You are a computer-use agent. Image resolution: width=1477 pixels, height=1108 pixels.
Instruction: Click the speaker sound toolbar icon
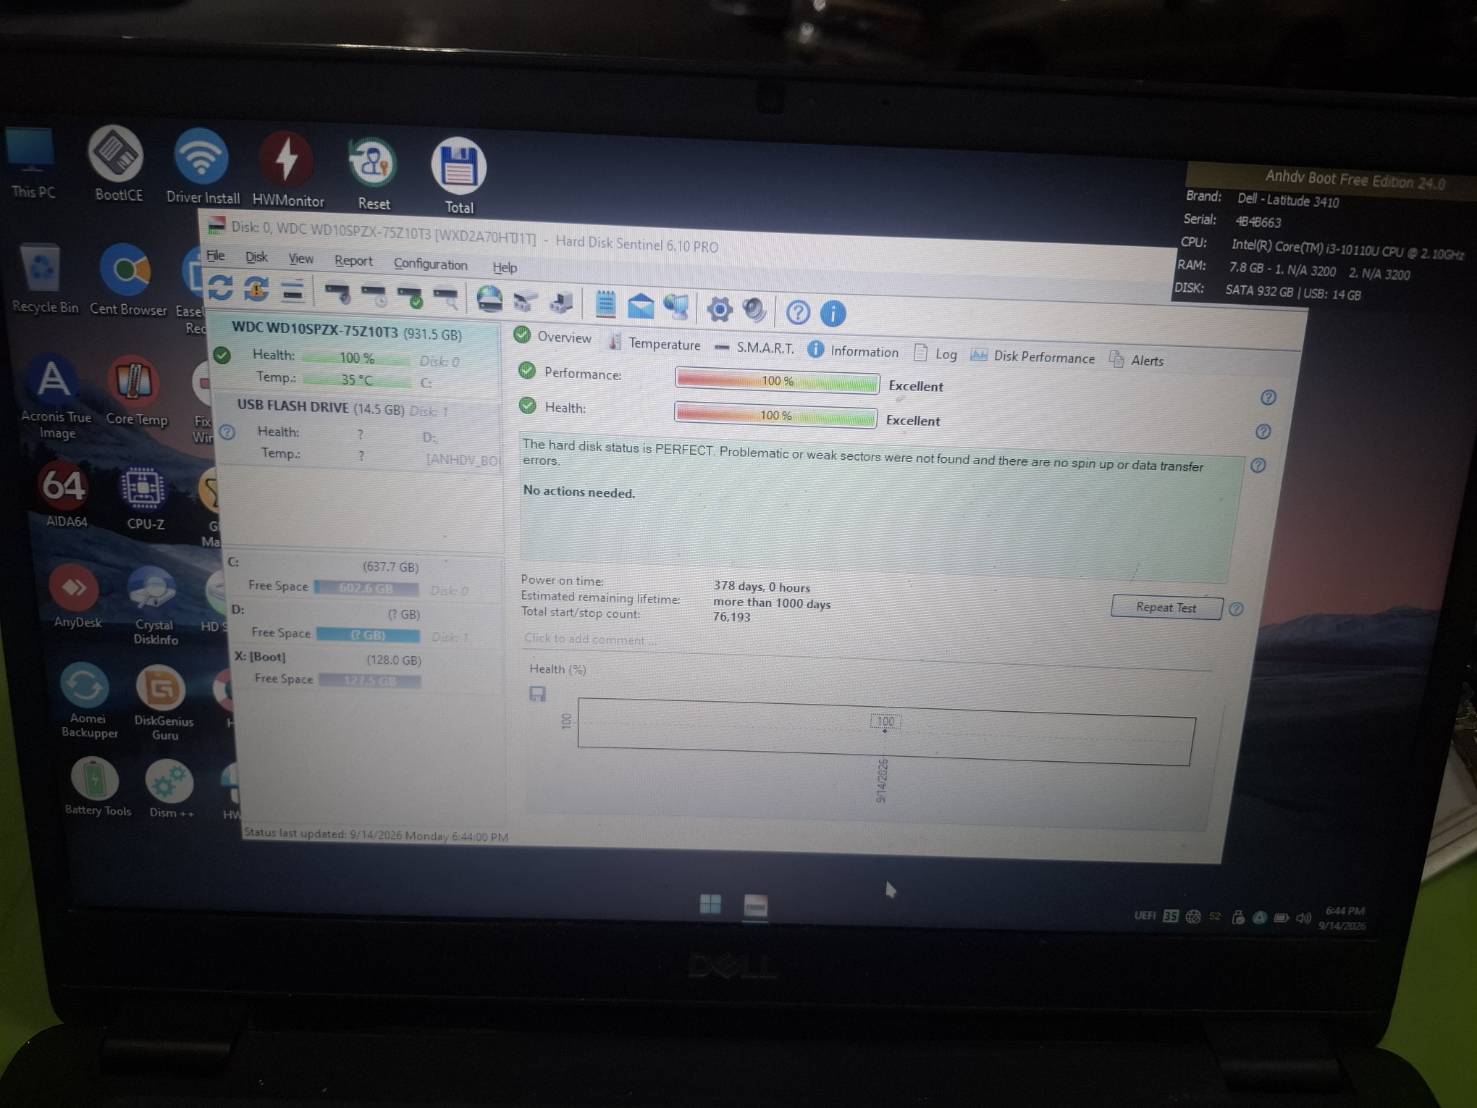point(755,310)
